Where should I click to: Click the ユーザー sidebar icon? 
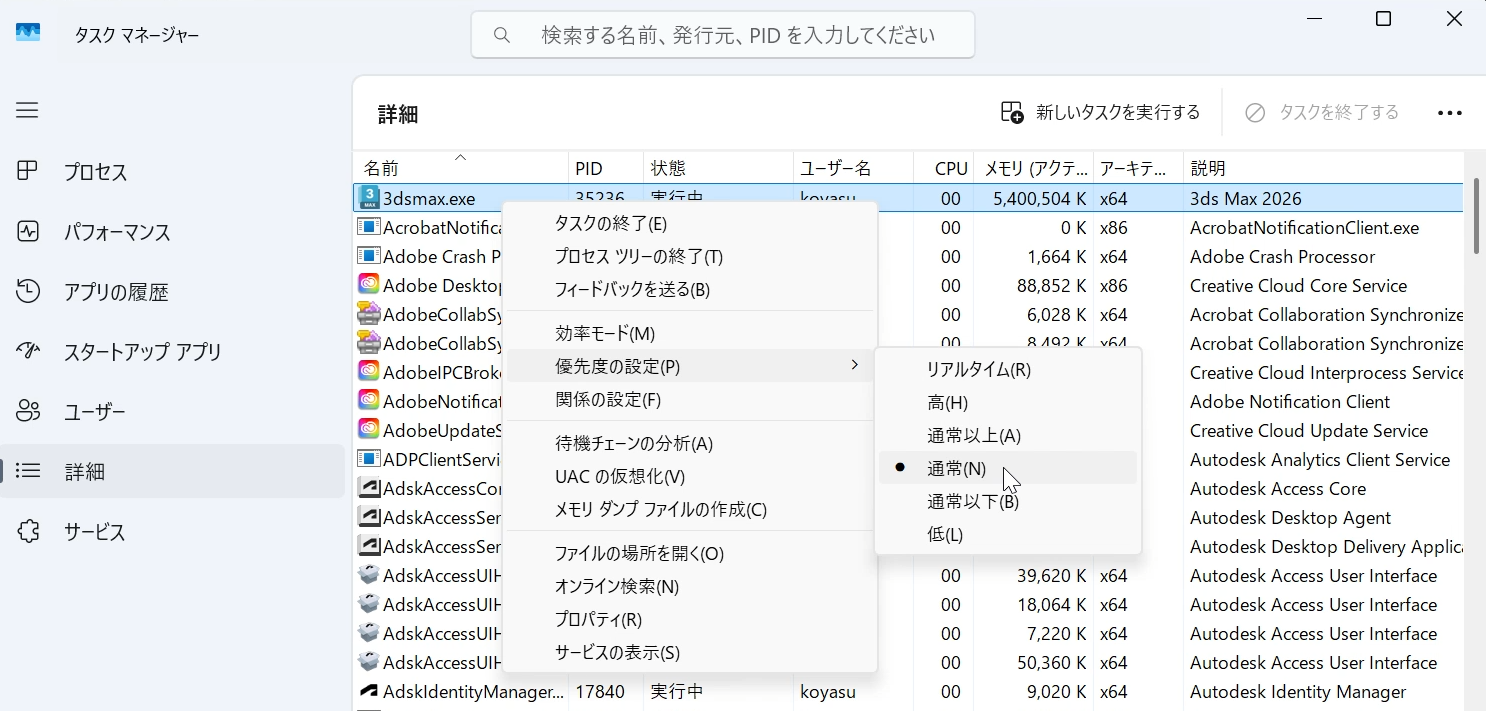point(28,411)
